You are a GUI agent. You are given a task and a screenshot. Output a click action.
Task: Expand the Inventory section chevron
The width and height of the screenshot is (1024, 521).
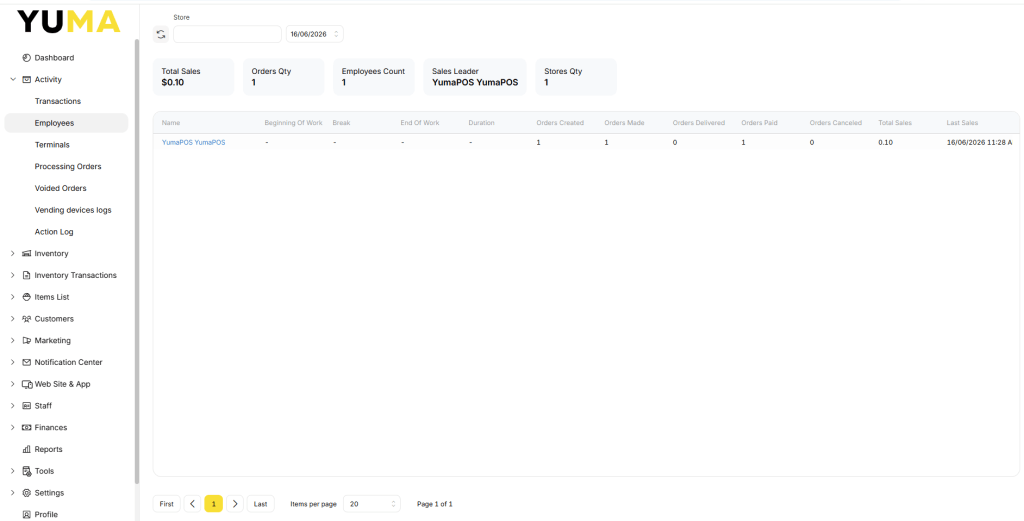[12, 253]
